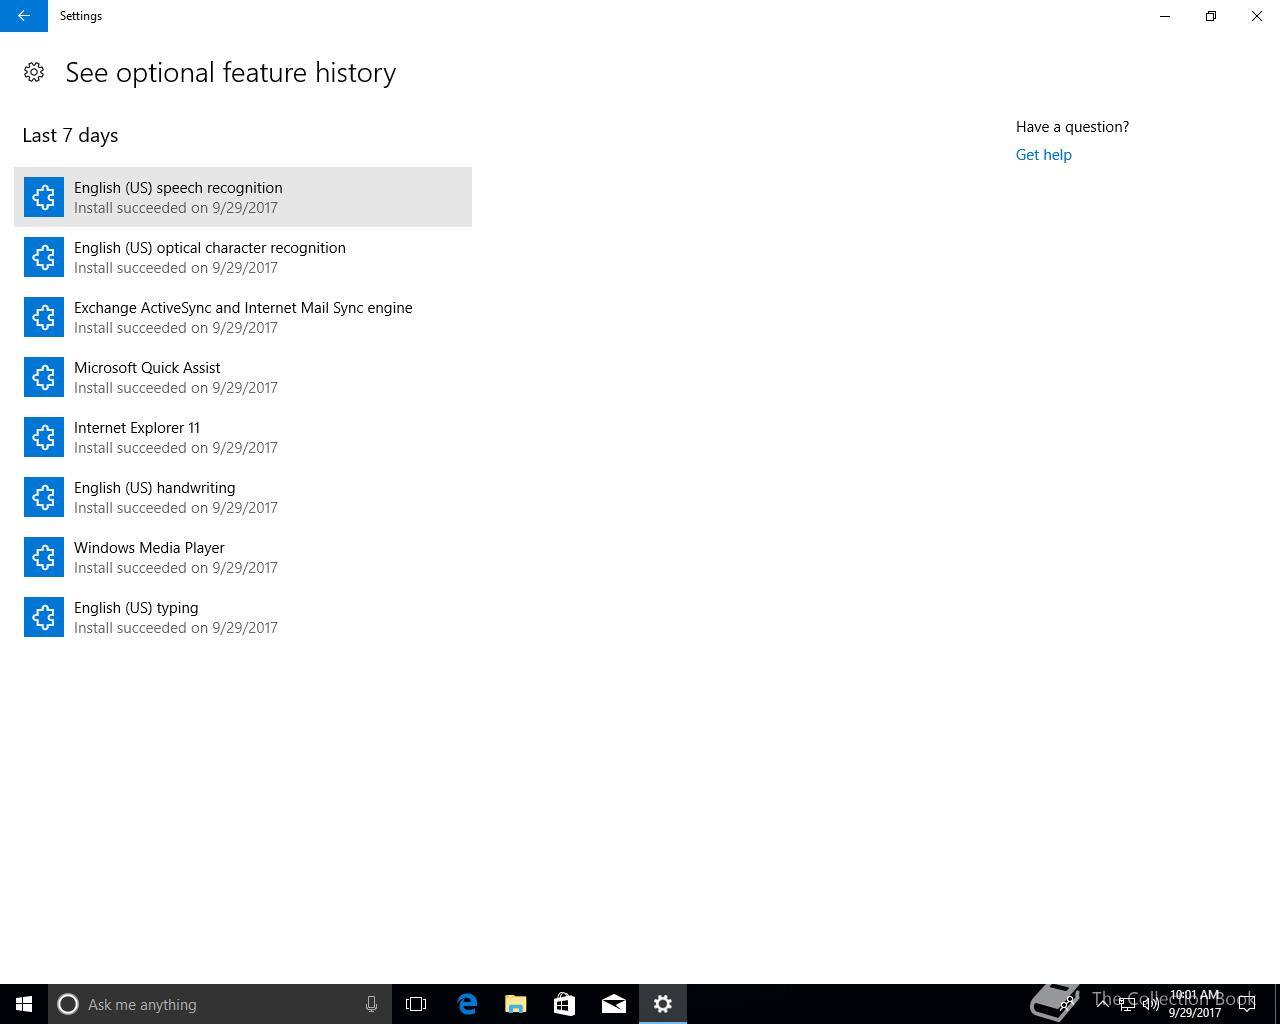
Task: Open Task View from the taskbar
Action: [x=416, y=1004]
